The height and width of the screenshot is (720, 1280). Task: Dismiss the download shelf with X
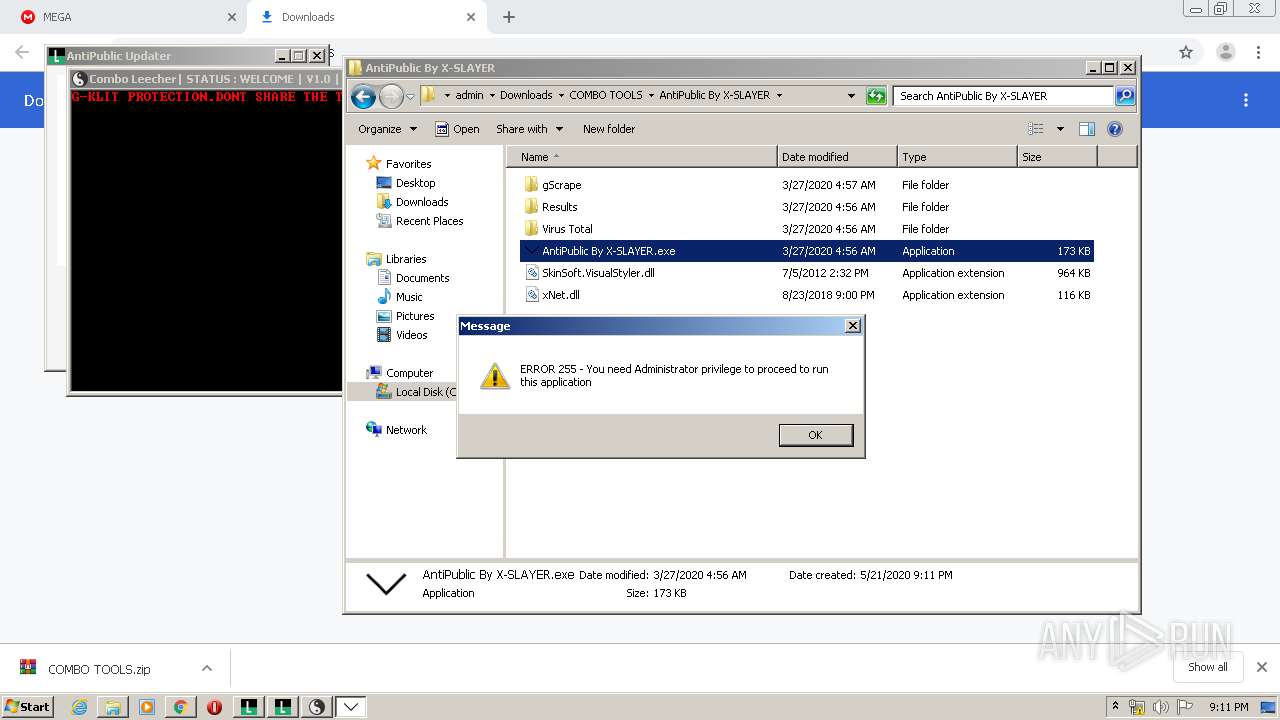pyautogui.click(x=1262, y=667)
